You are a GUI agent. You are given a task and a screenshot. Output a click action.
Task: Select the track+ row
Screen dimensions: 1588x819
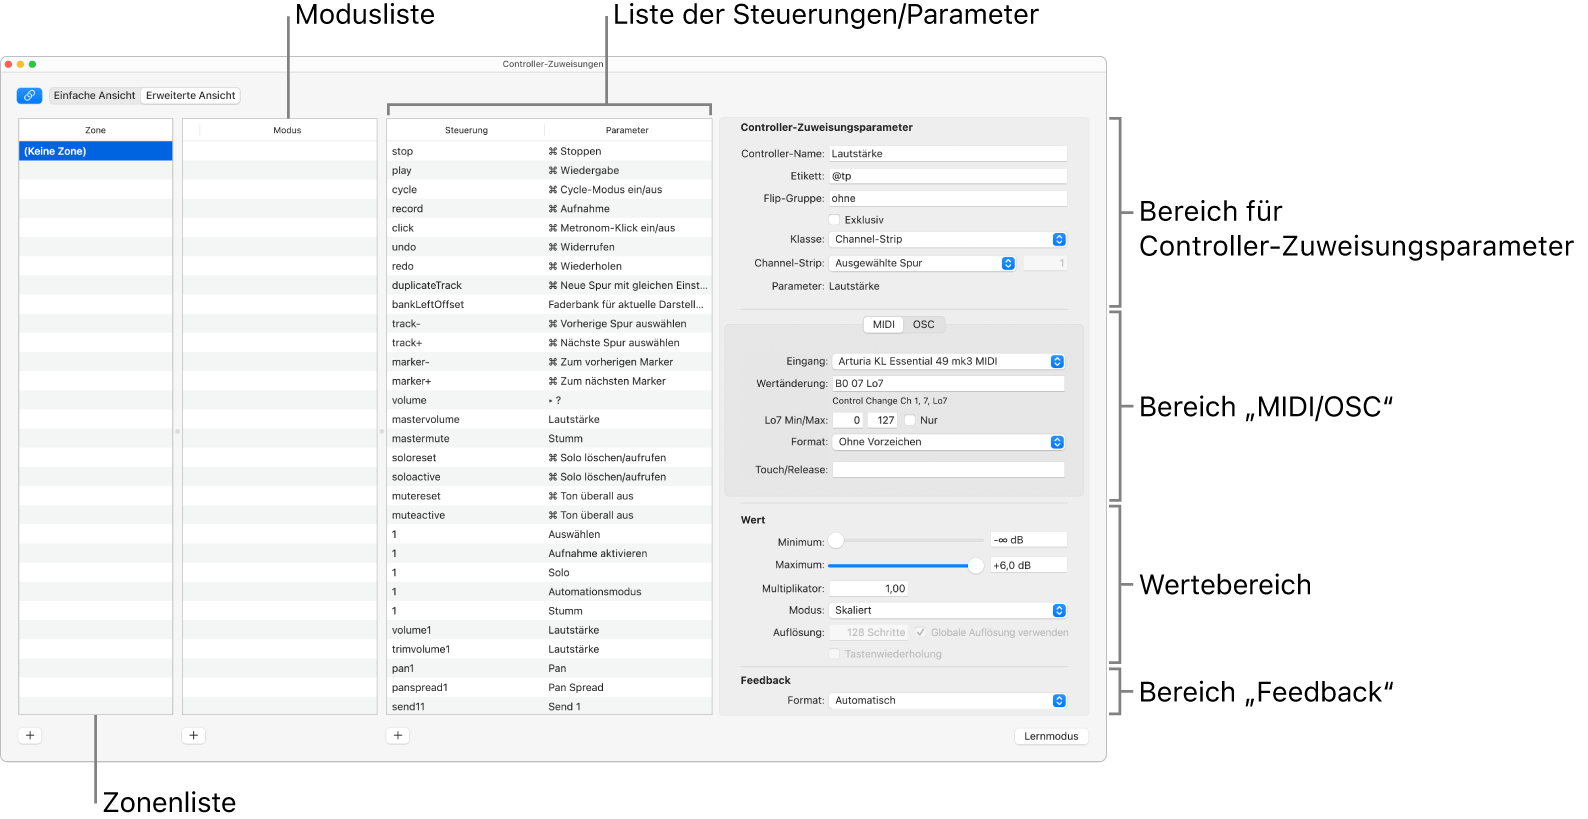coord(549,343)
